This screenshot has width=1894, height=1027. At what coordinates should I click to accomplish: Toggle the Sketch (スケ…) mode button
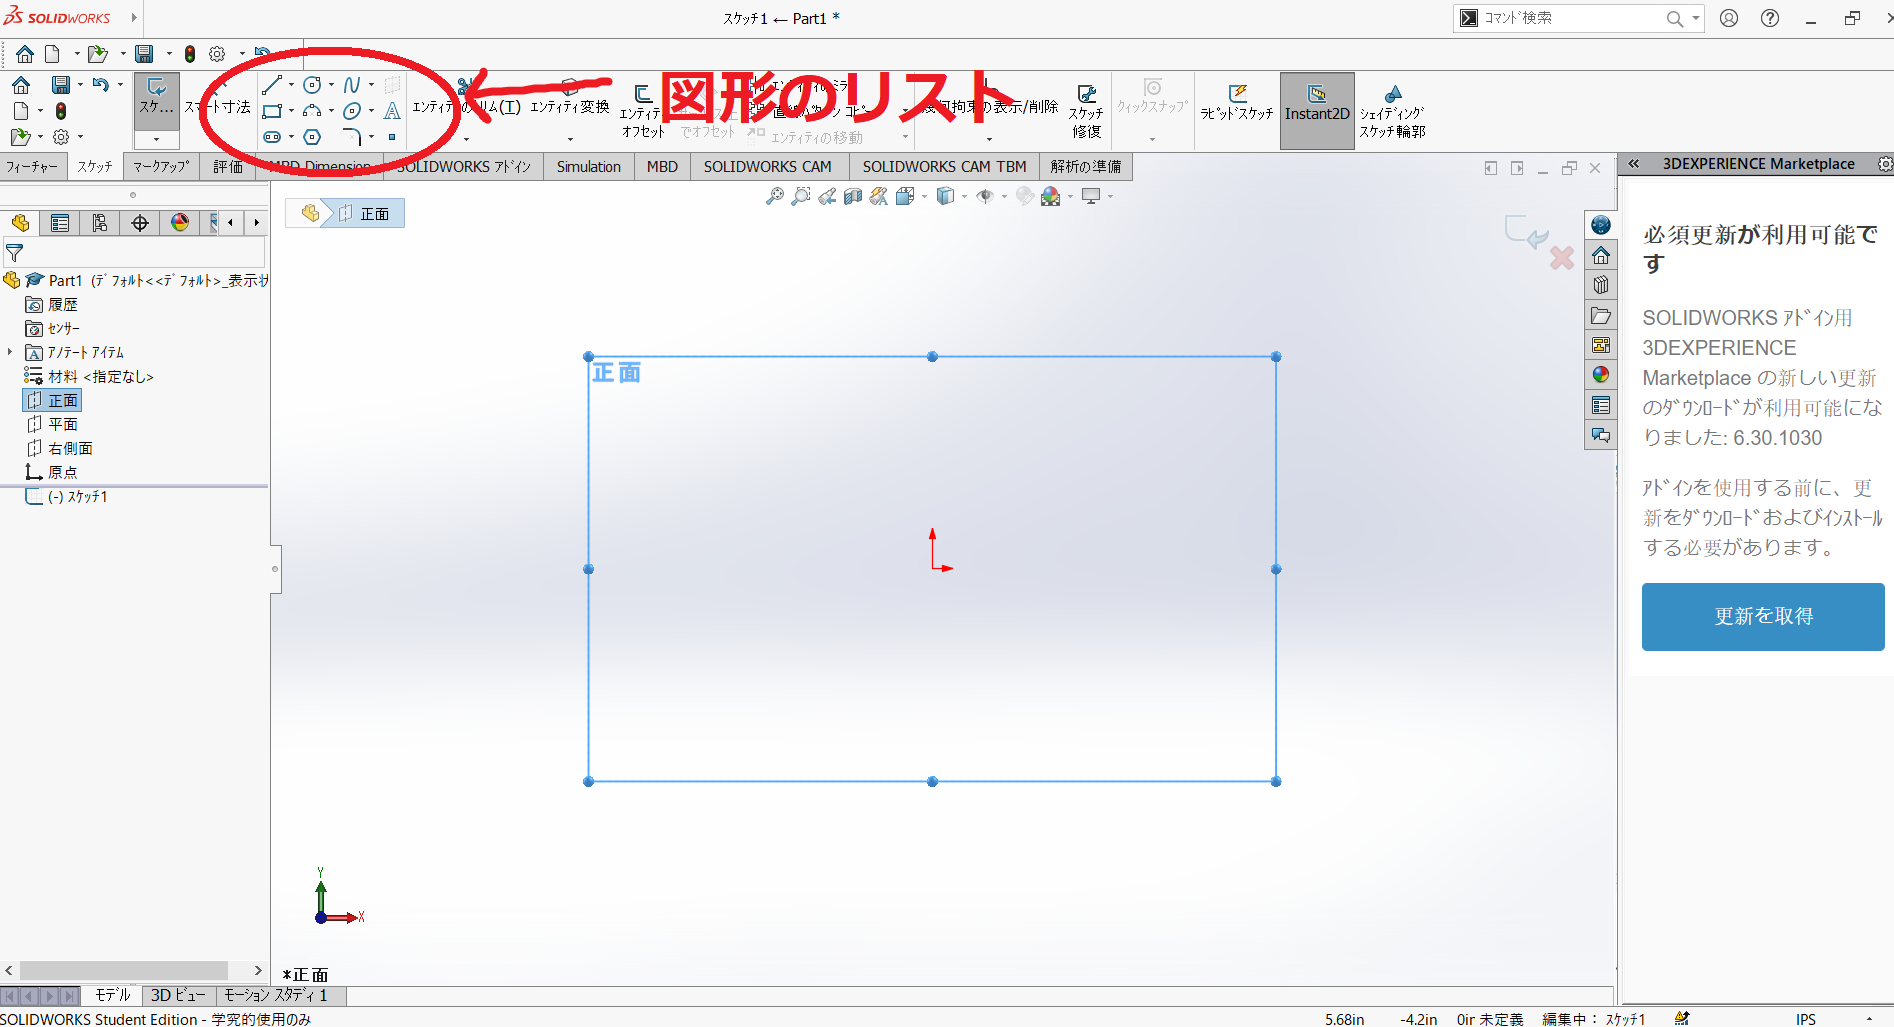(x=156, y=102)
